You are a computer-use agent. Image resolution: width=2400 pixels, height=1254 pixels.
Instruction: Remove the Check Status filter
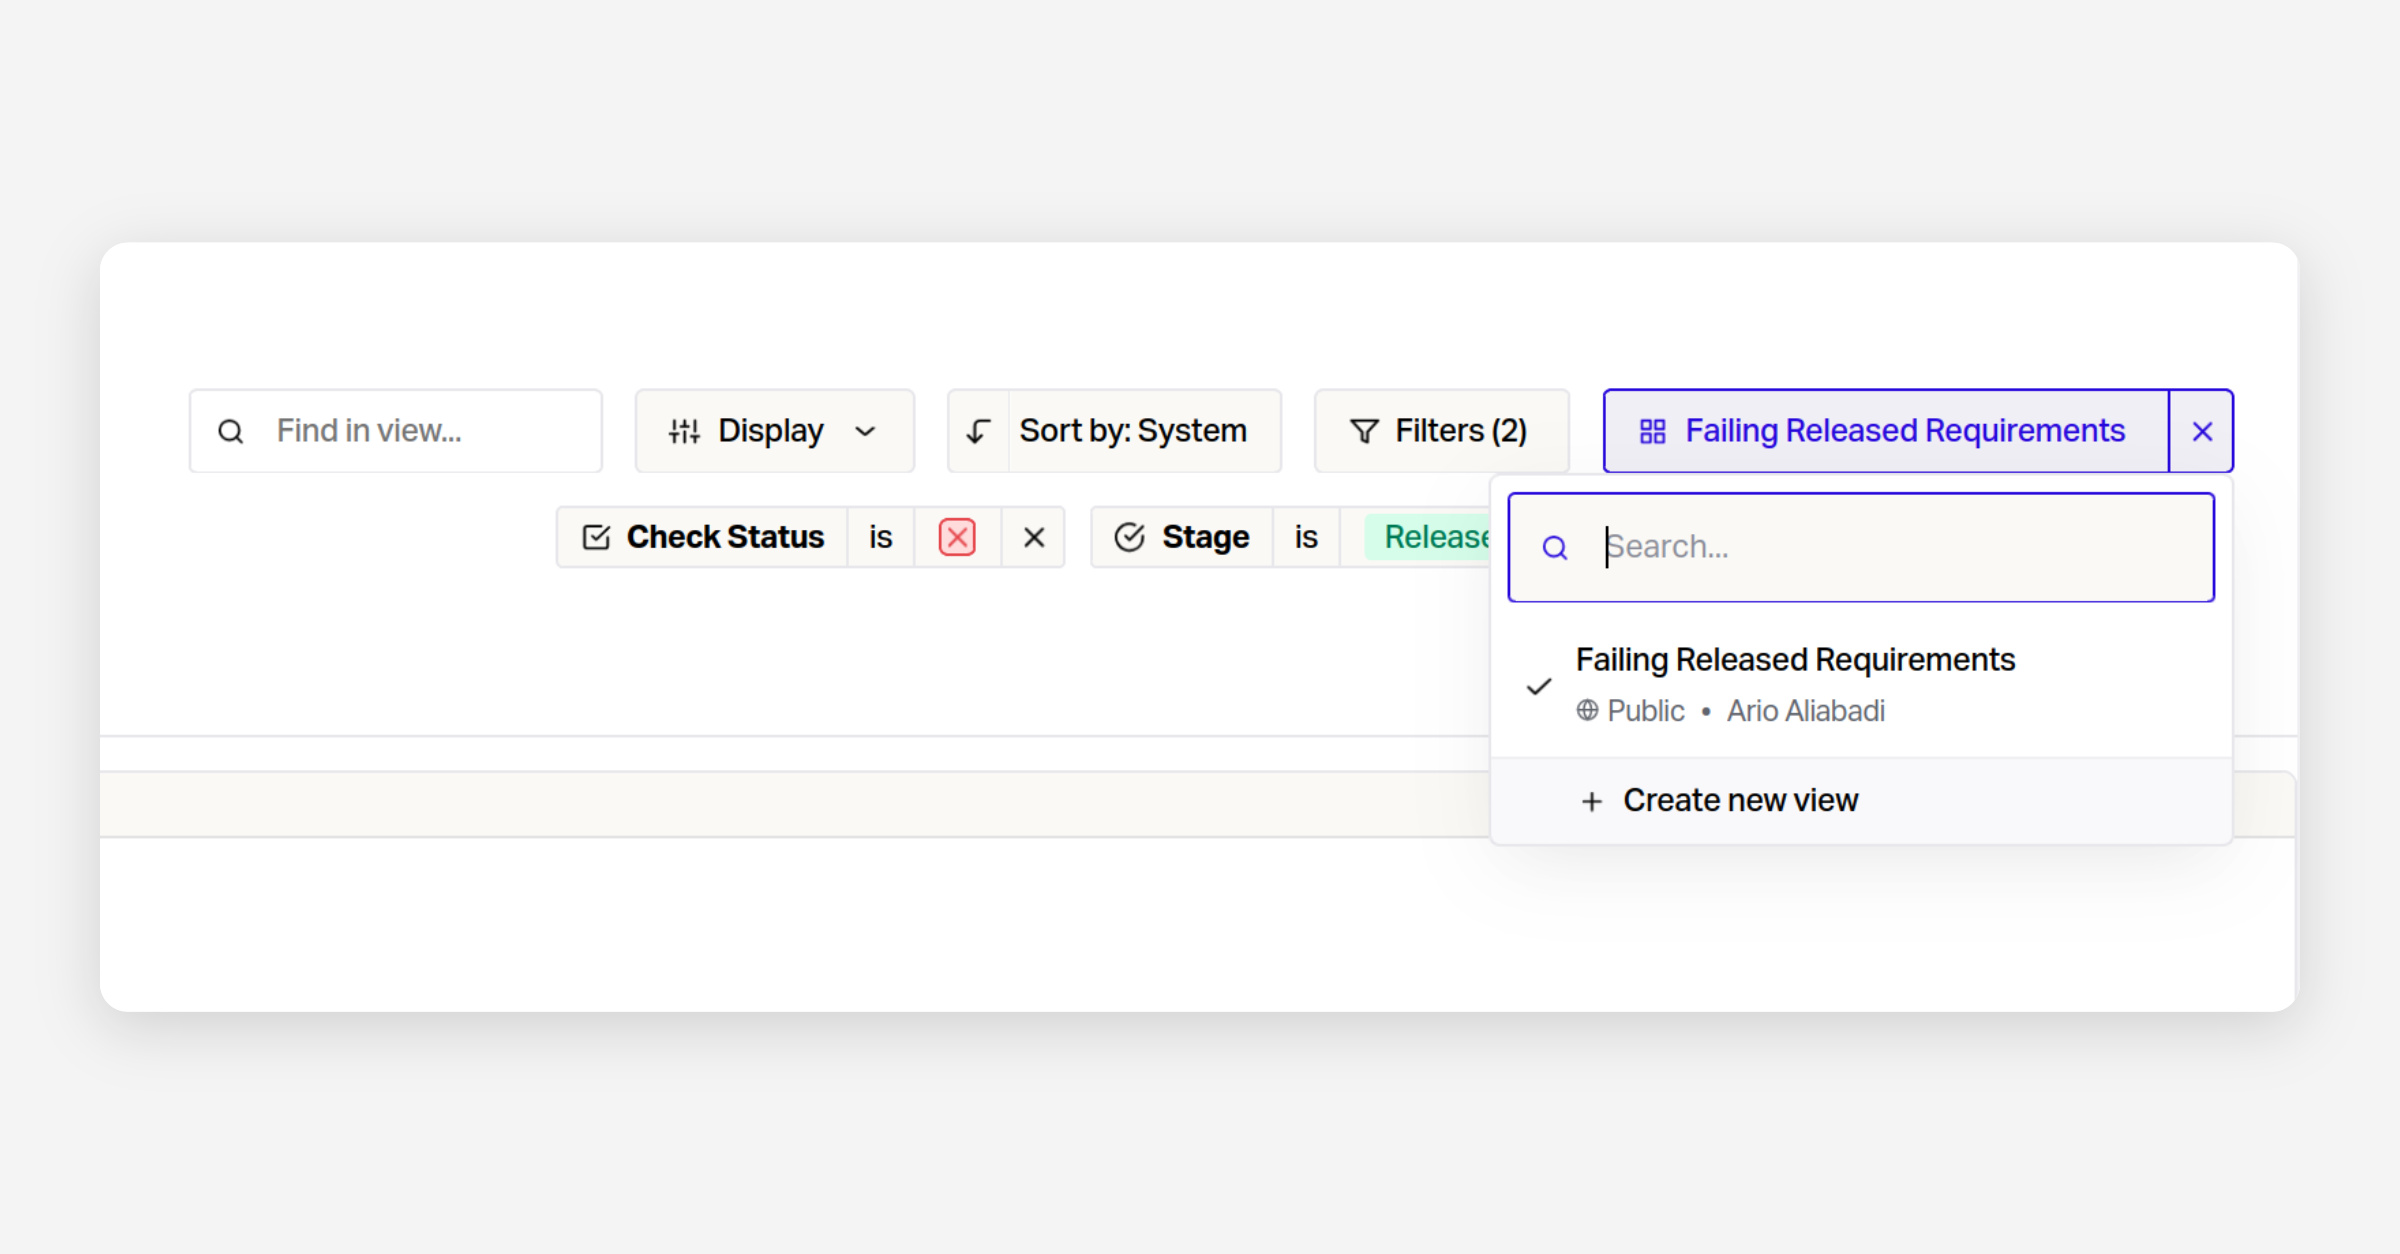(1034, 537)
